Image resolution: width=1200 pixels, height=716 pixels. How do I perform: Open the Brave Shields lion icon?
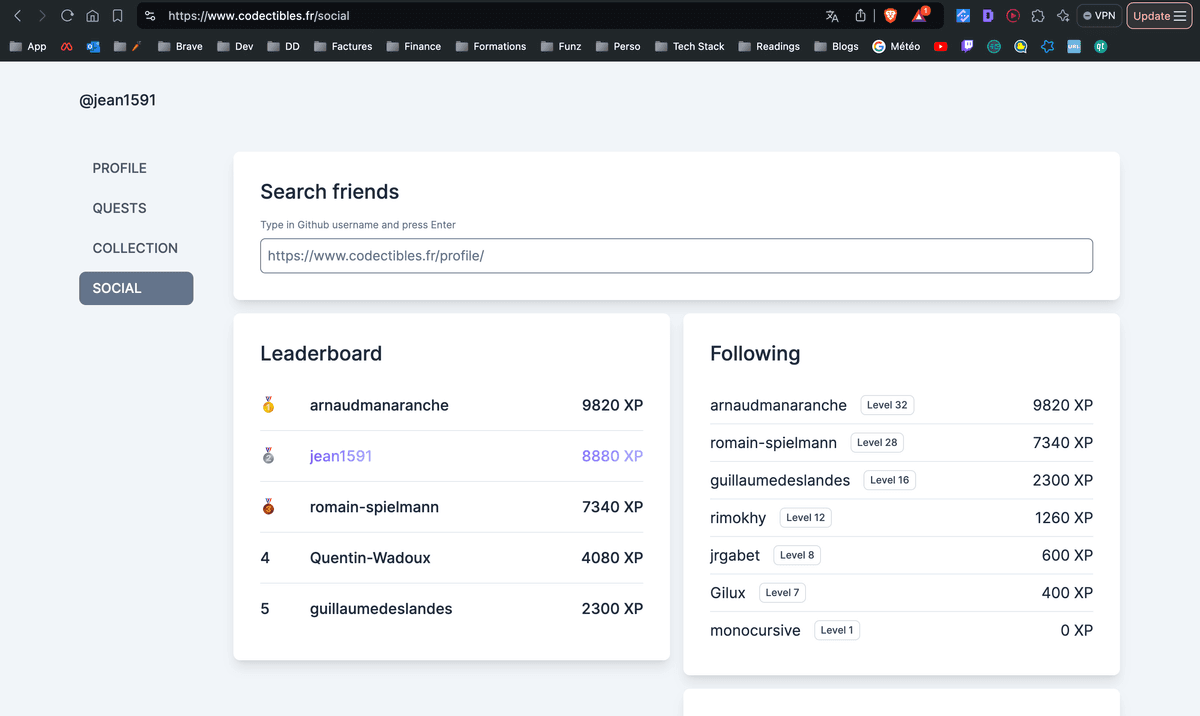coord(890,15)
